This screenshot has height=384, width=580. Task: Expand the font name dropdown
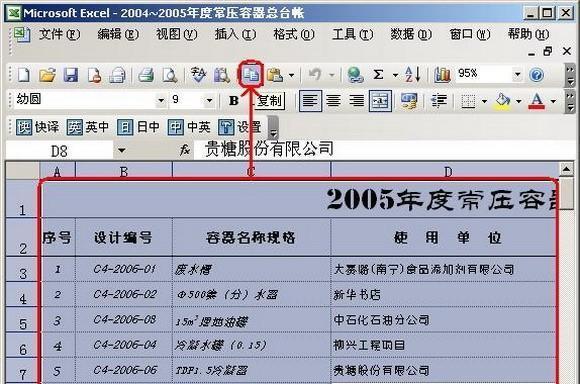pos(161,100)
